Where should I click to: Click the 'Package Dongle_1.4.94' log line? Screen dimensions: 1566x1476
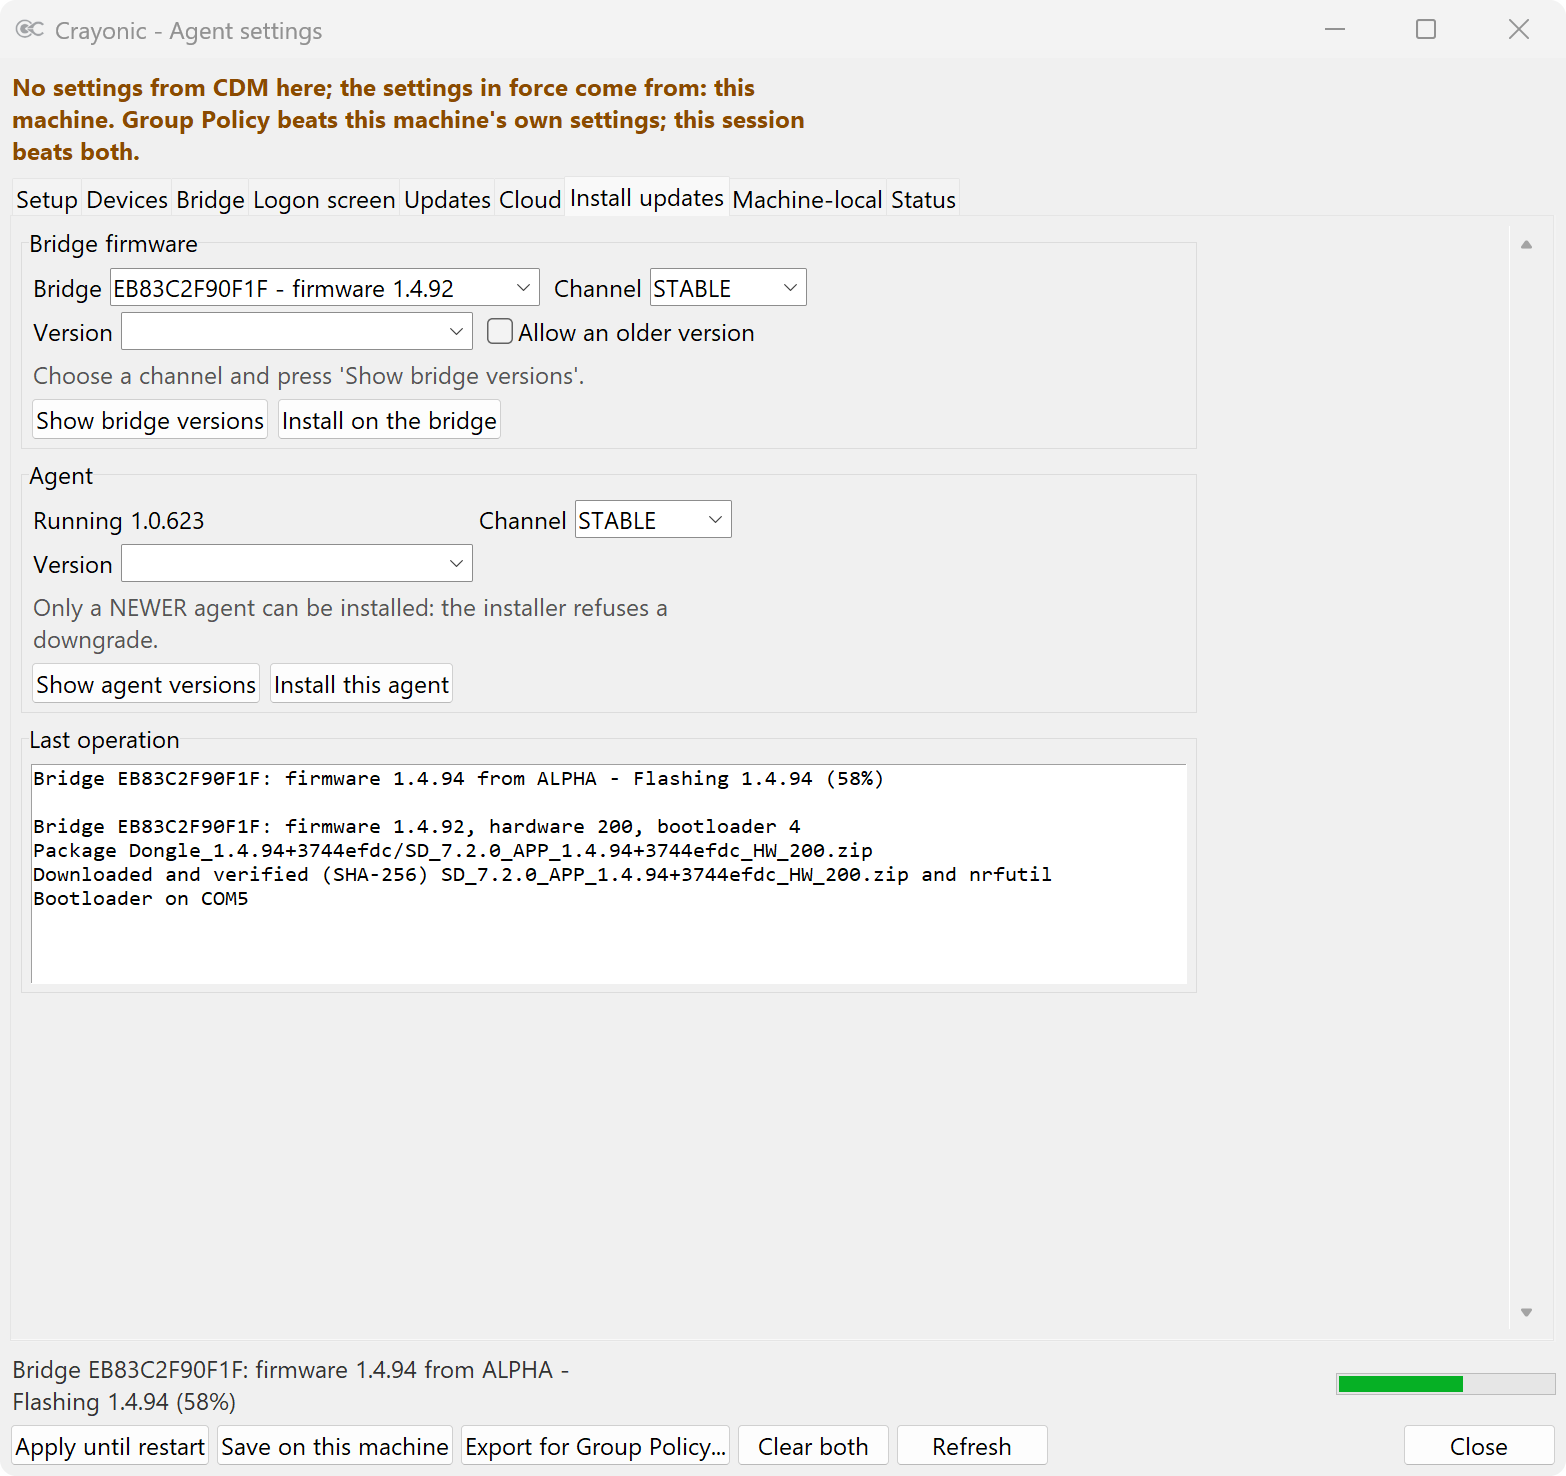(453, 850)
